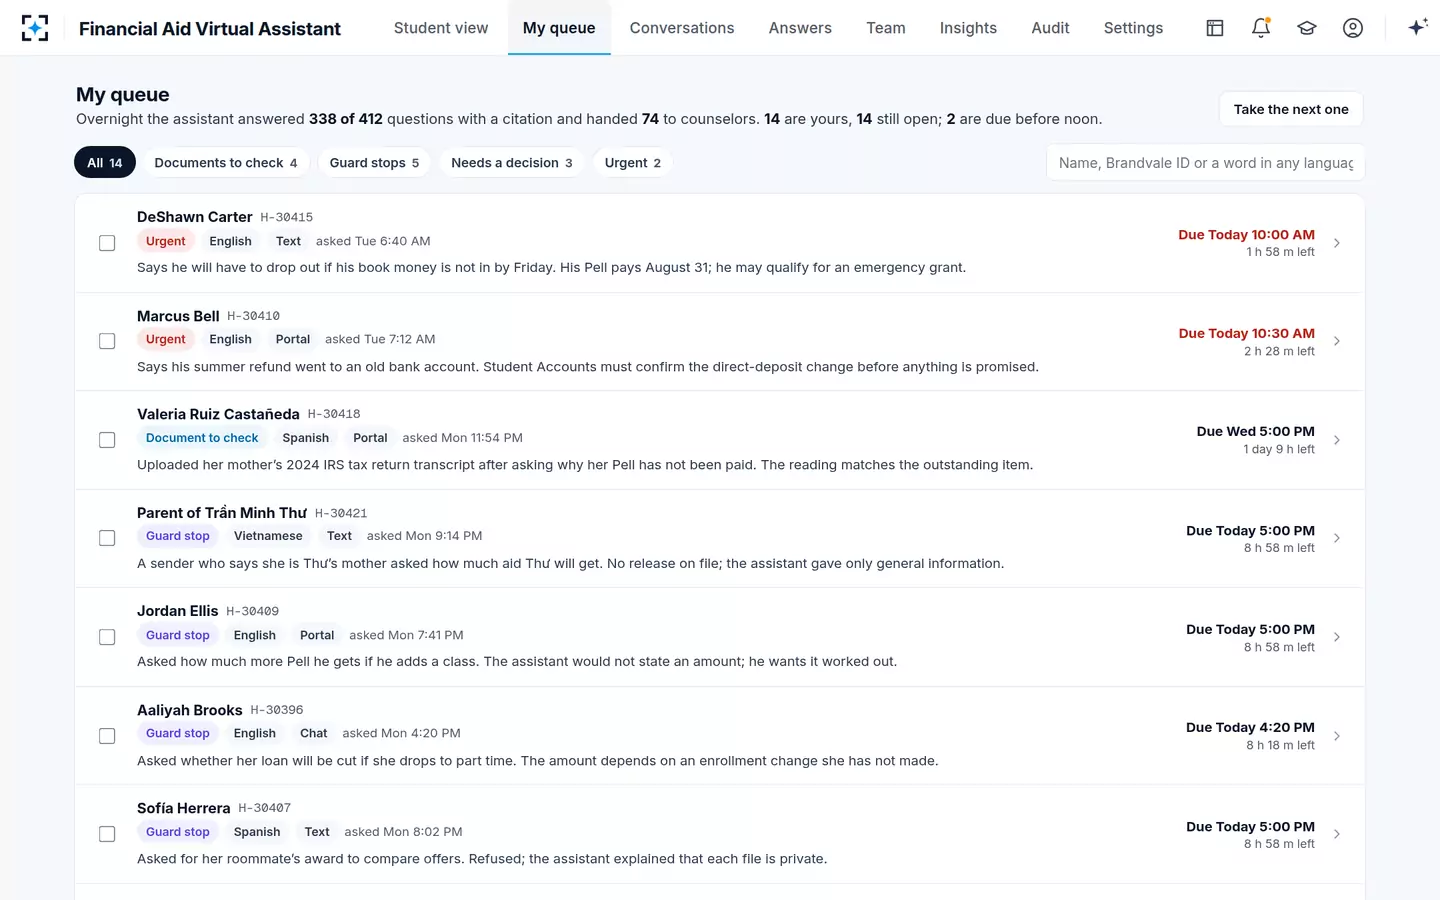Click the Urgent tag on DeShawn Carter
The image size is (1440, 900).
tap(166, 241)
